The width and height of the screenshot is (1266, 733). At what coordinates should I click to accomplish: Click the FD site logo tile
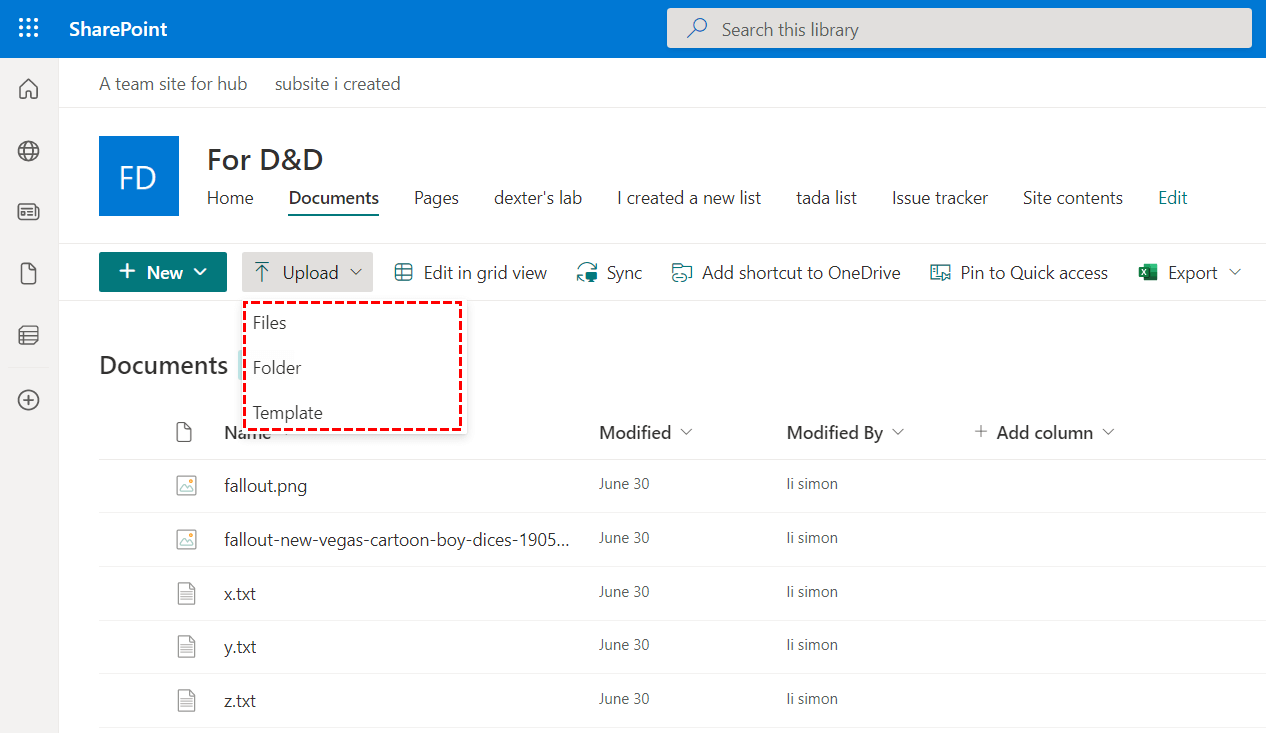click(139, 176)
